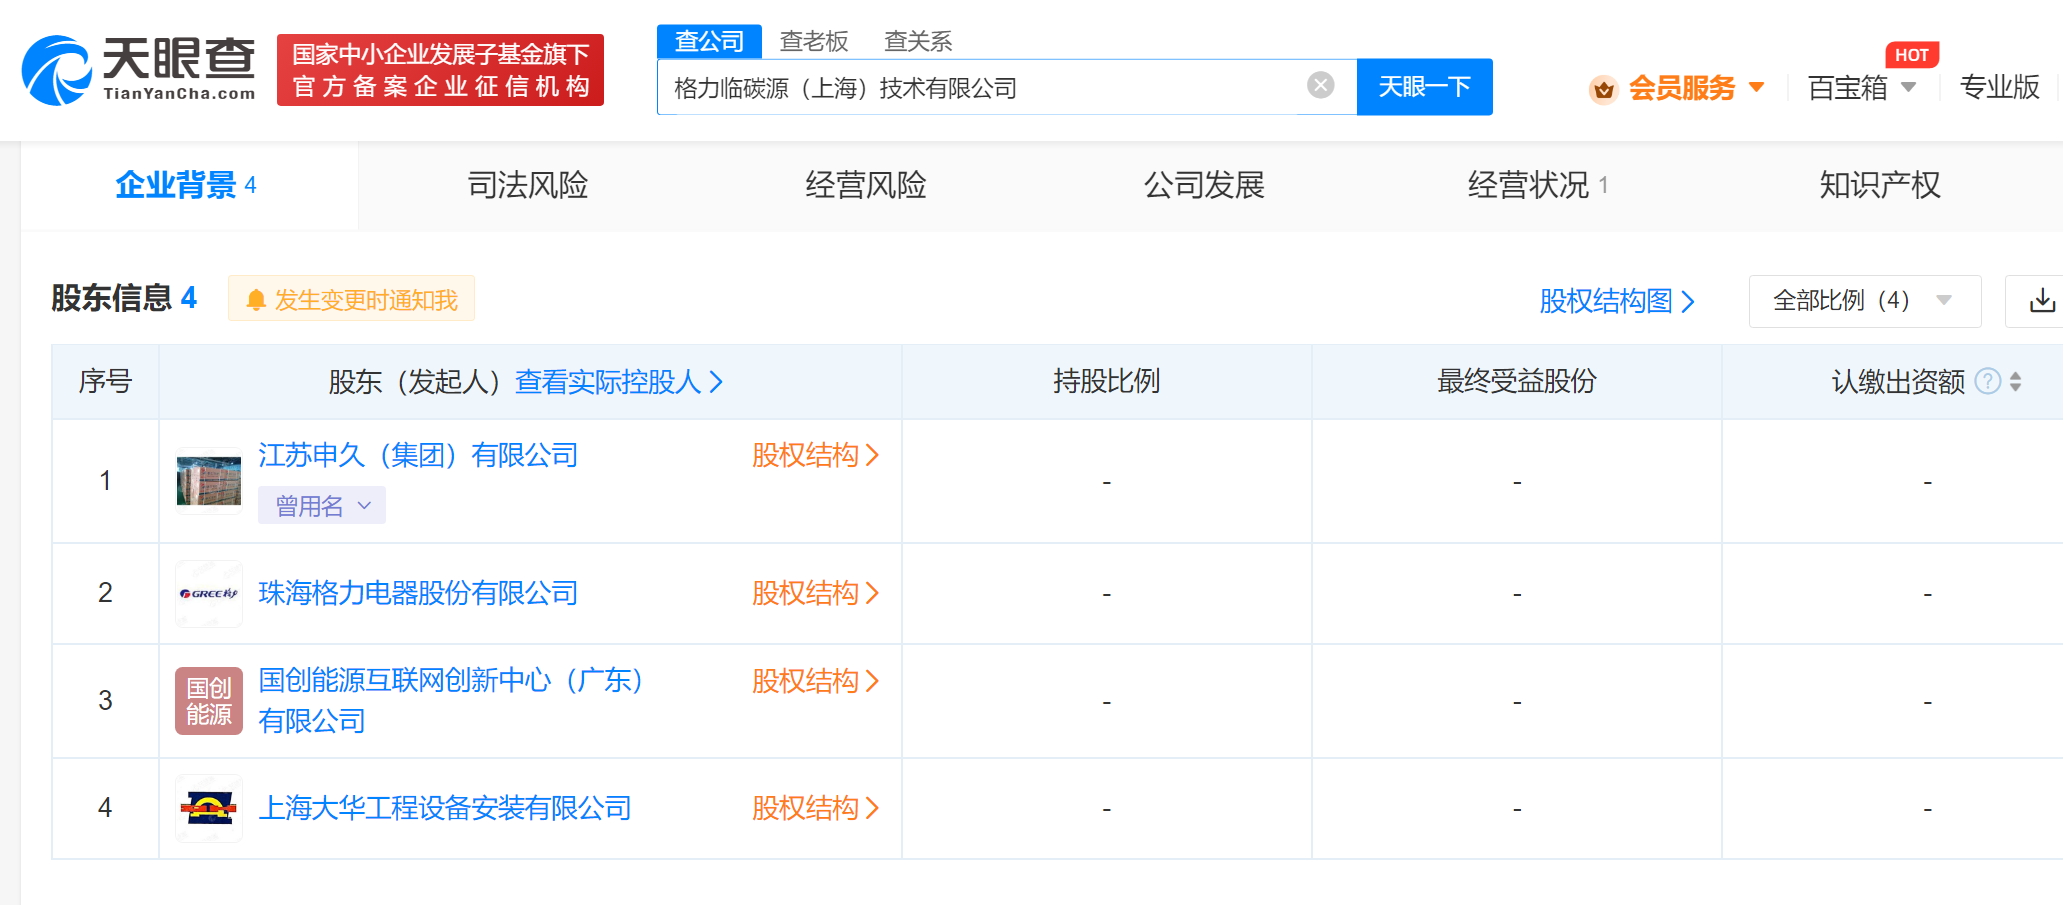Open the 经营风险 tab
The image size is (2063, 905).
tap(866, 185)
